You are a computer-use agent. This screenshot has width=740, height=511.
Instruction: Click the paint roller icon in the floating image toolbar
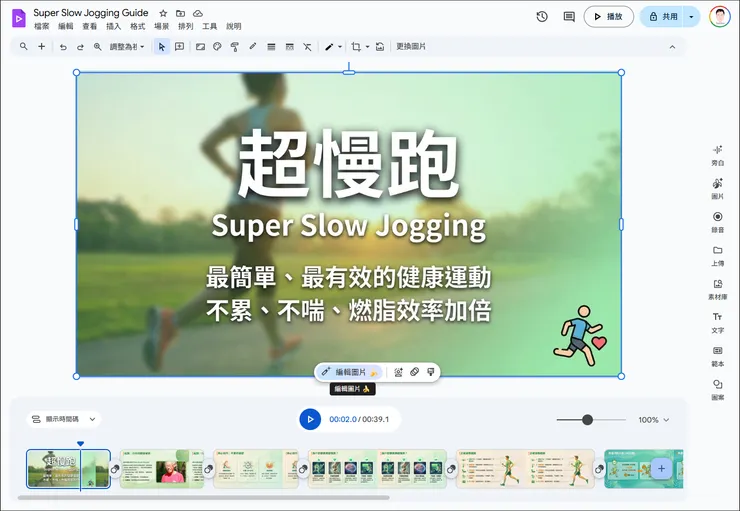(x=430, y=372)
